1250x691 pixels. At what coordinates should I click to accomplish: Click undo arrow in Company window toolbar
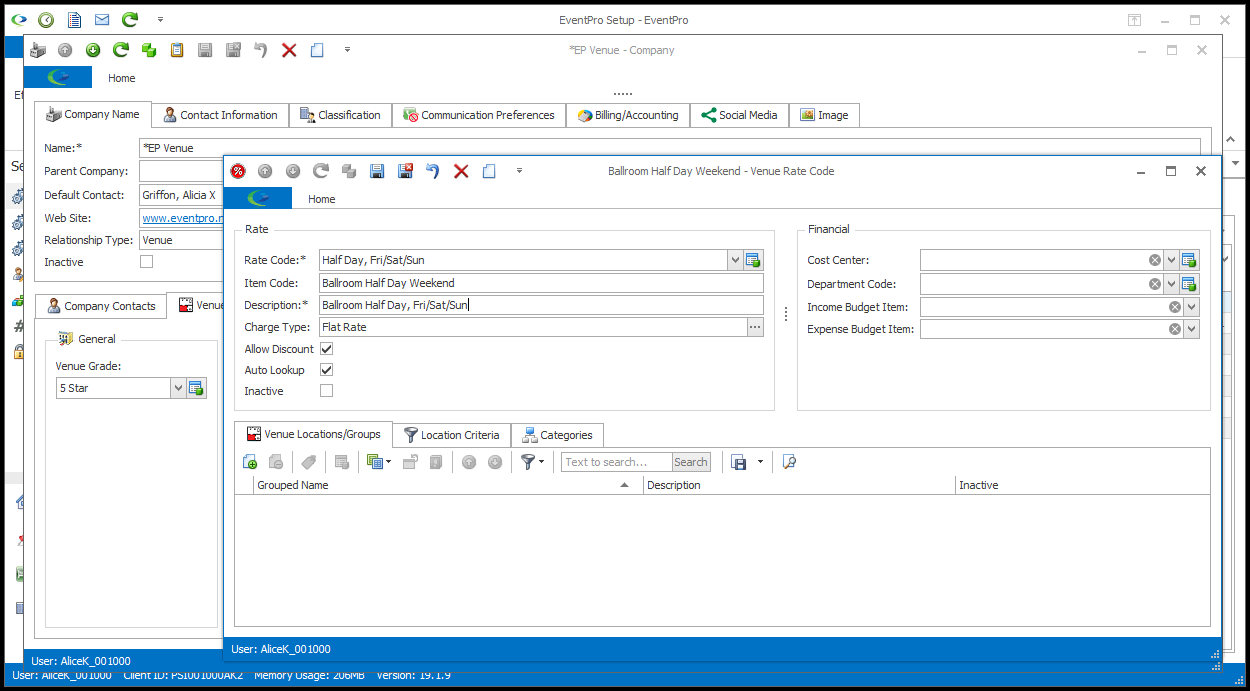[261, 50]
